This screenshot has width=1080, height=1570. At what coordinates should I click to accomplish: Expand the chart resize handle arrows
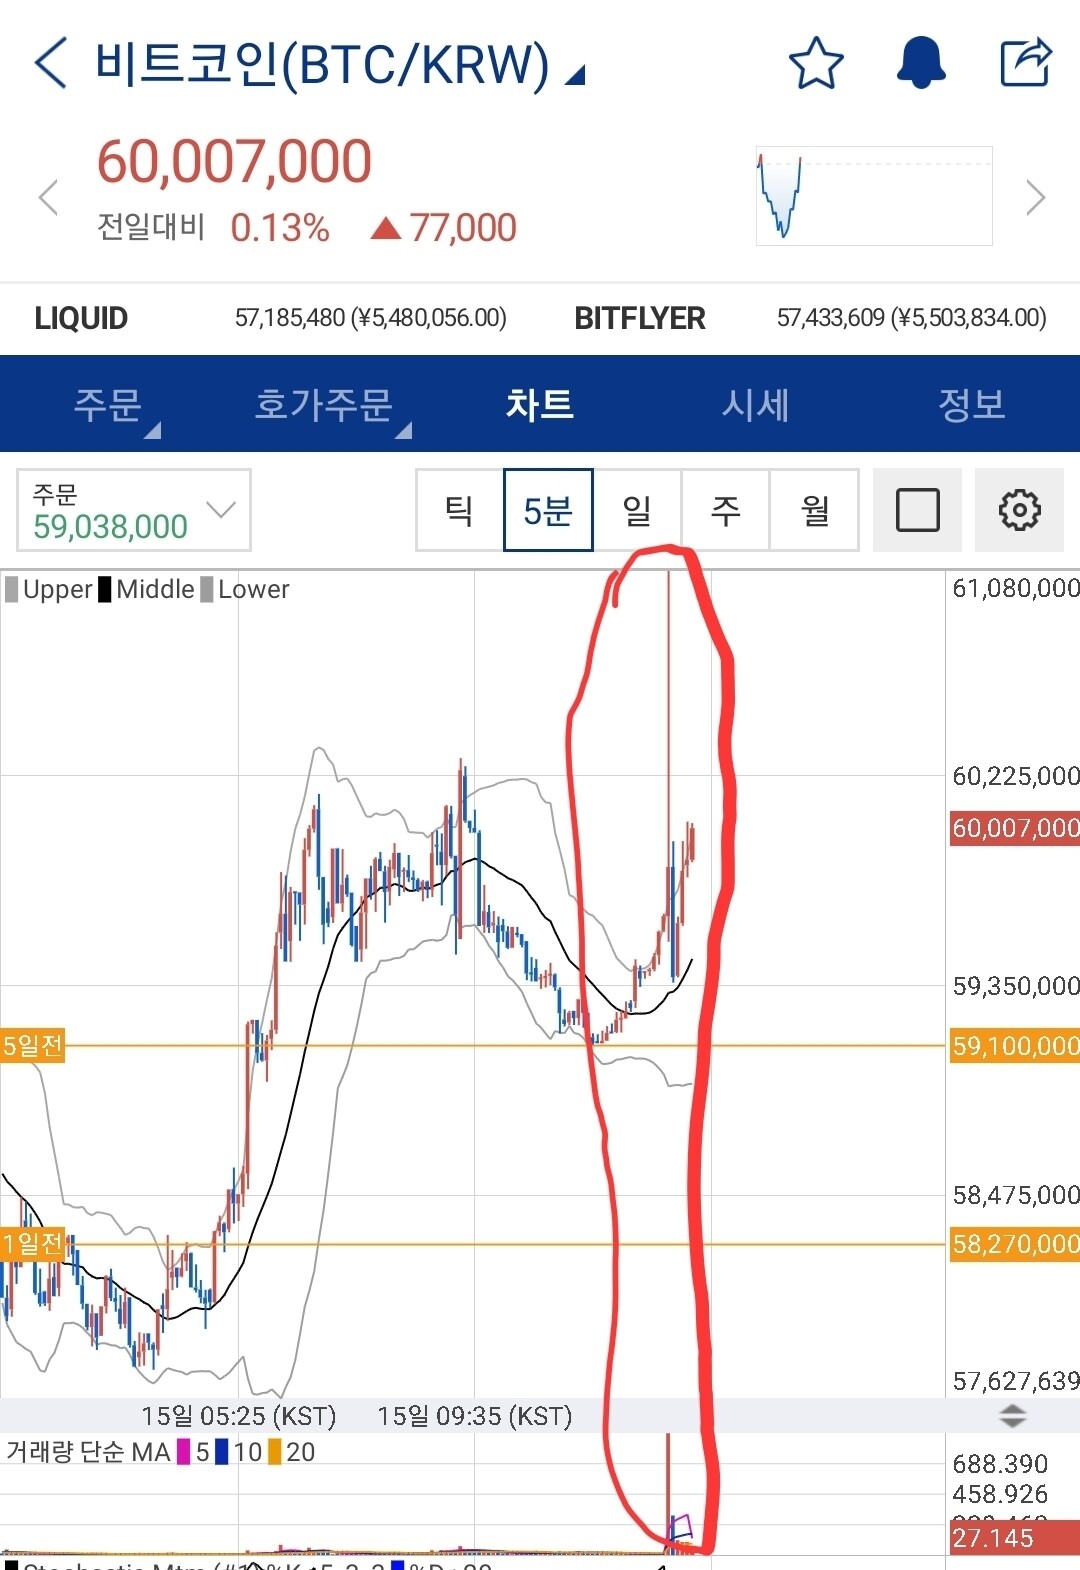tap(1012, 1415)
